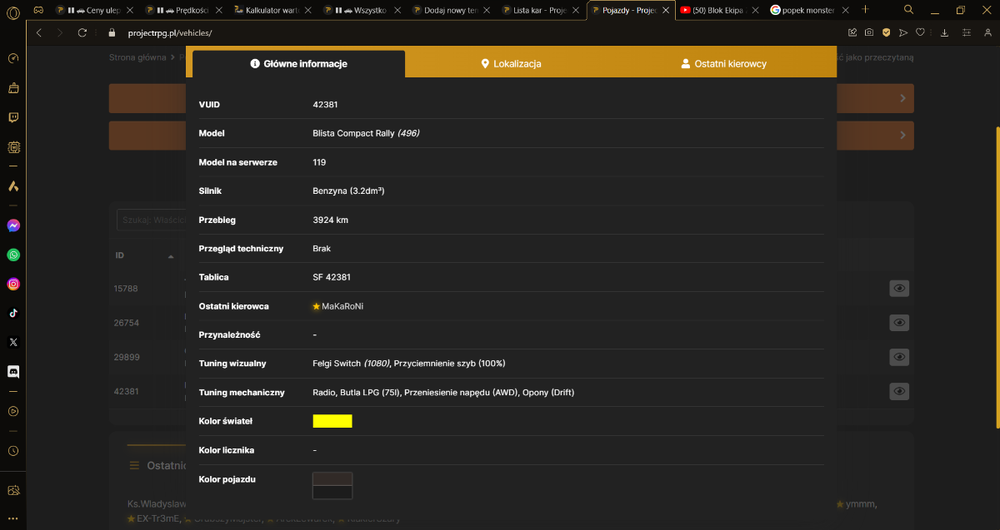Open browser downloads icon
Viewport: 1000px width, 530px height.
coord(945,33)
